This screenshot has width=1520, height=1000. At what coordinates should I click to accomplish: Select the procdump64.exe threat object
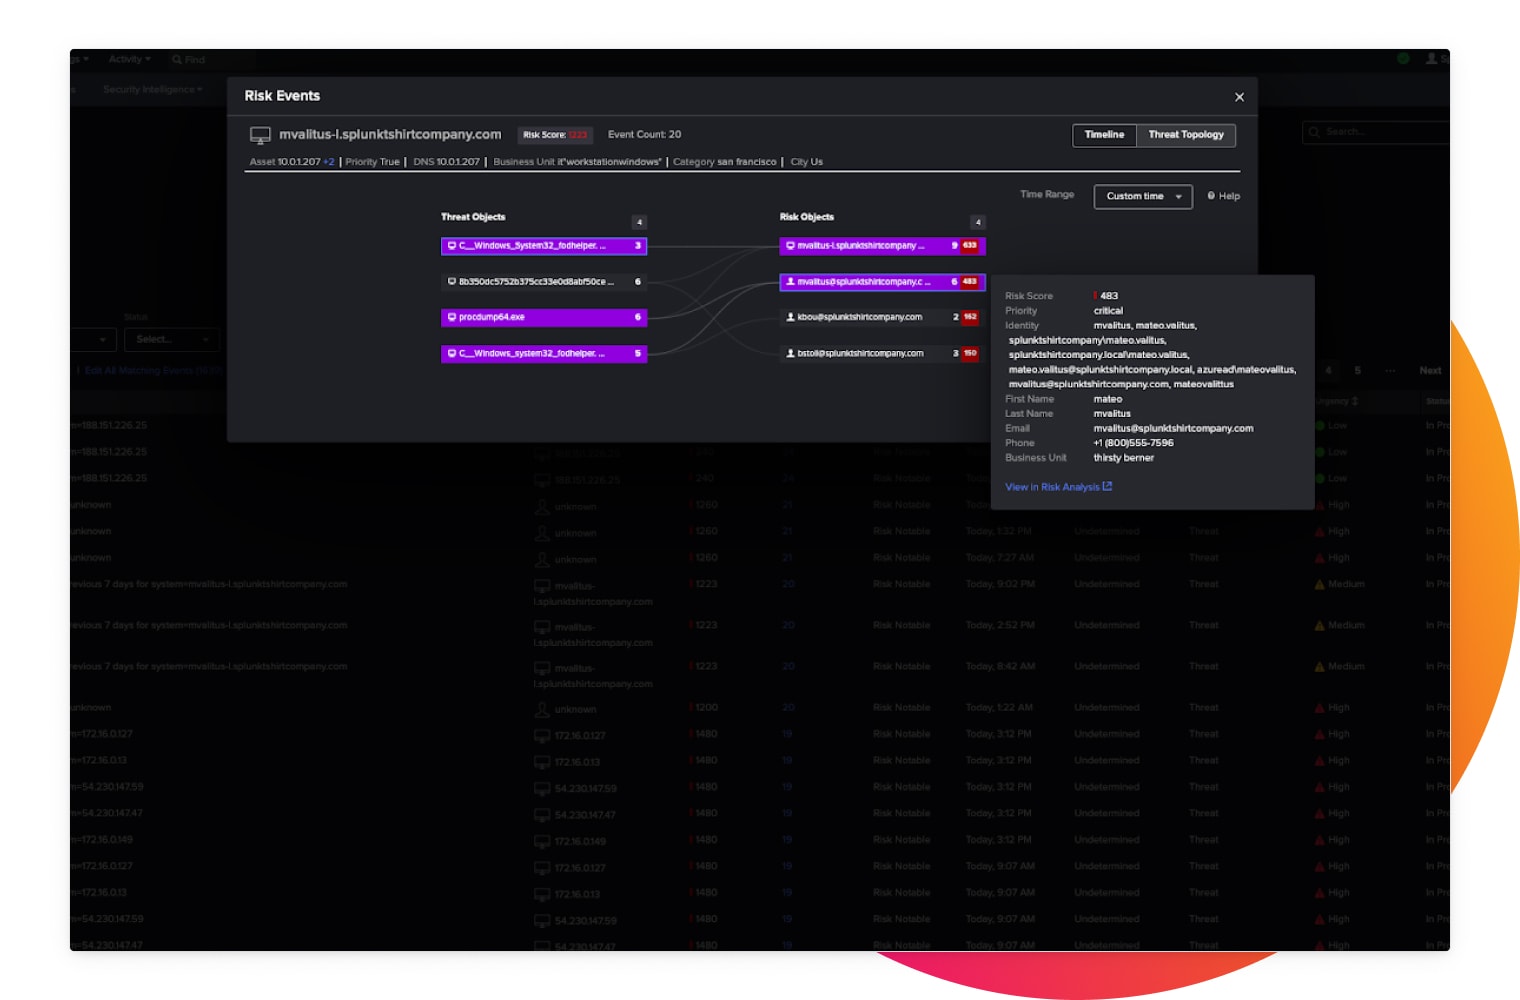(544, 317)
